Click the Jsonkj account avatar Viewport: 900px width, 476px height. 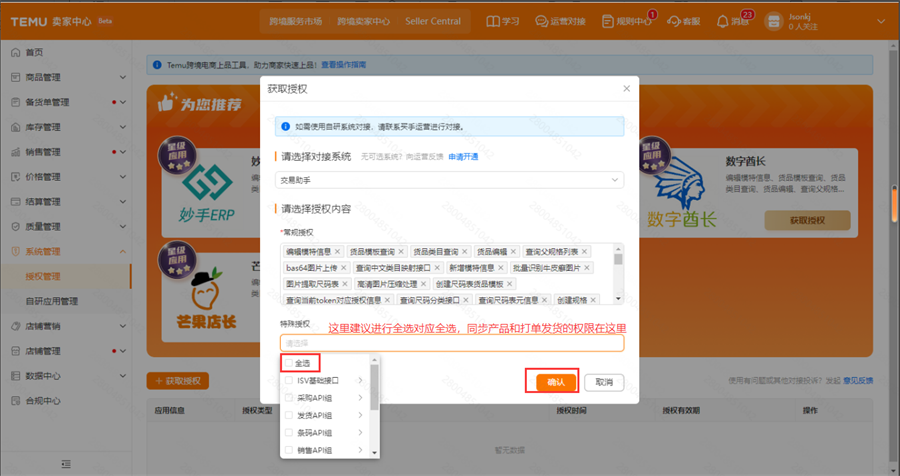(774, 22)
